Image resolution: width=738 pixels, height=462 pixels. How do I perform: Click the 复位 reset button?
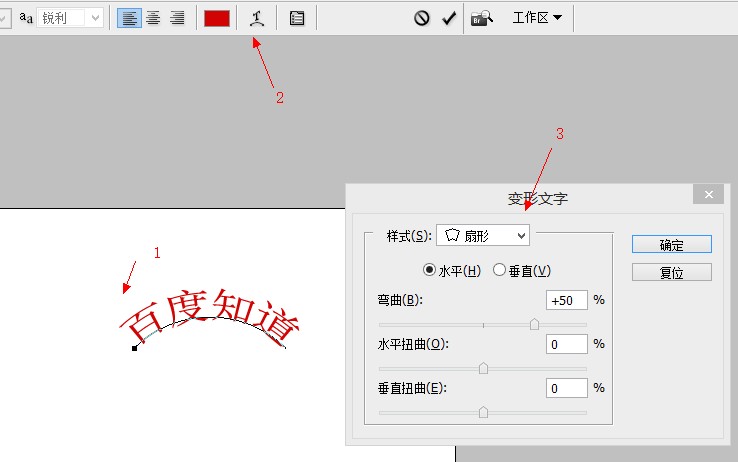672,272
